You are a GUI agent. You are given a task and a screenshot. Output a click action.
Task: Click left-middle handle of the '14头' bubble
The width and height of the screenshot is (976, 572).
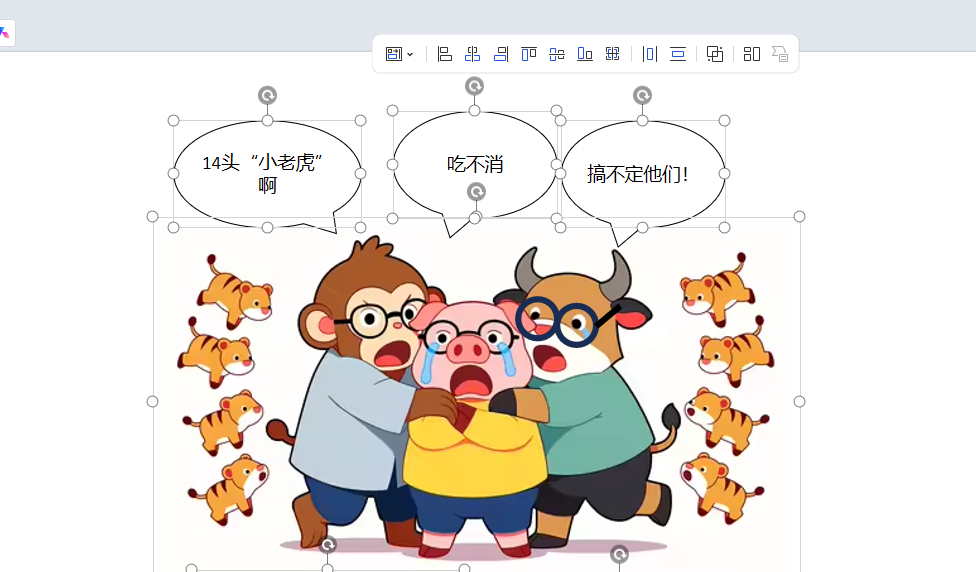point(174,174)
